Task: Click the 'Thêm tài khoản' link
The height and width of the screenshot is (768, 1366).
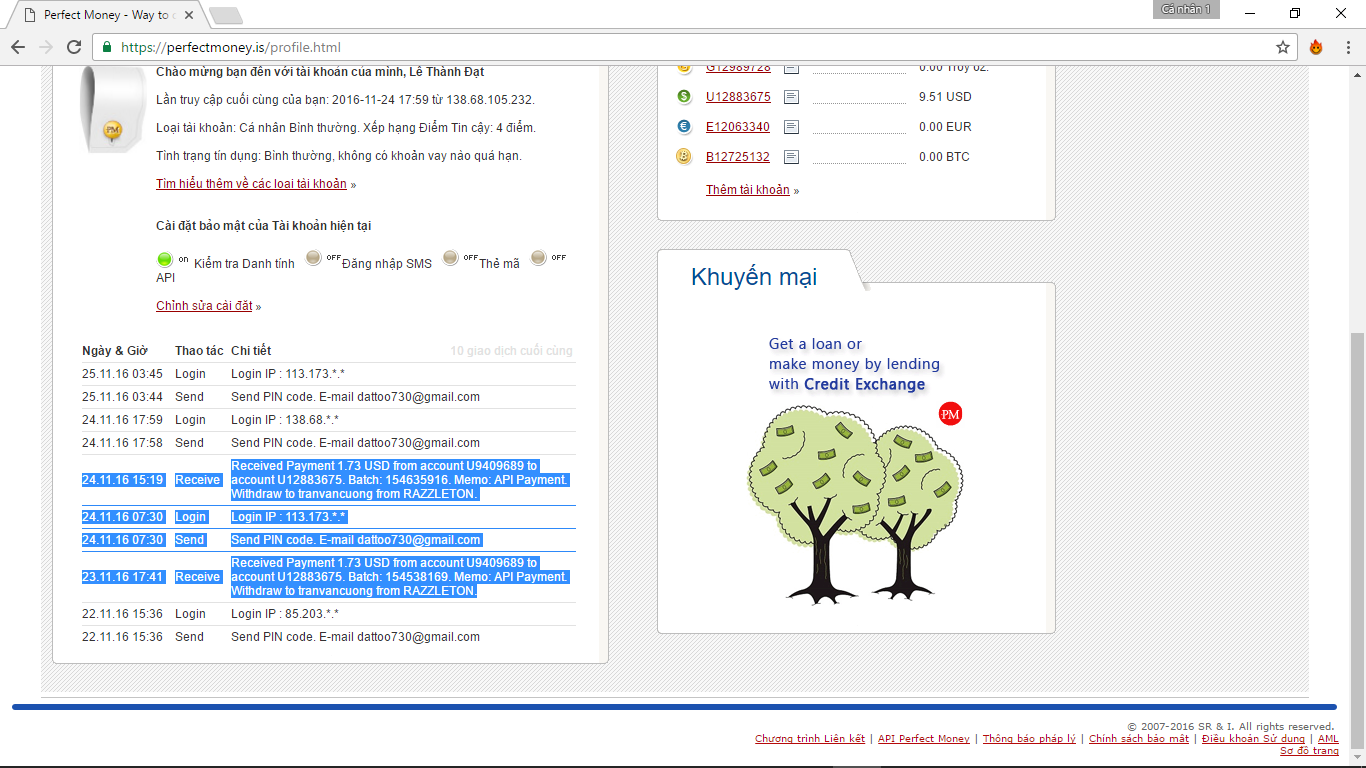Action: click(748, 190)
